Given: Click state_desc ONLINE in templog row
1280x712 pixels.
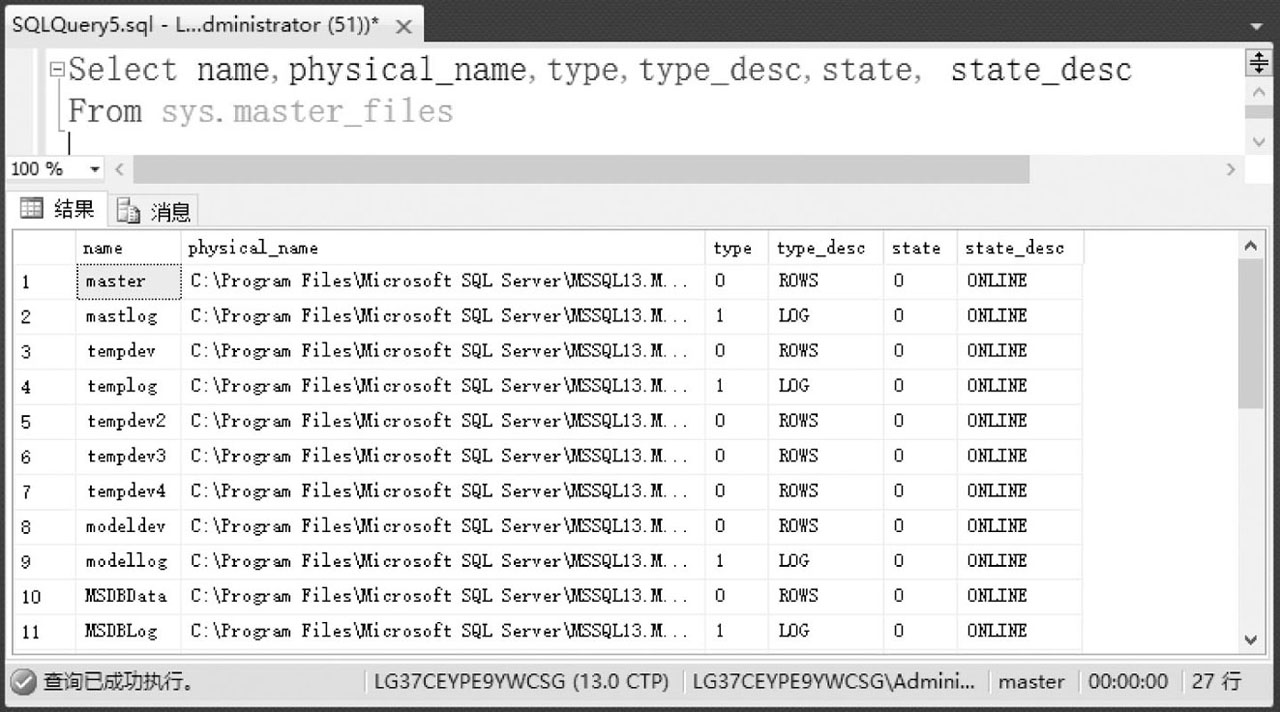Looking at the screenshot, I should 1020,387.
